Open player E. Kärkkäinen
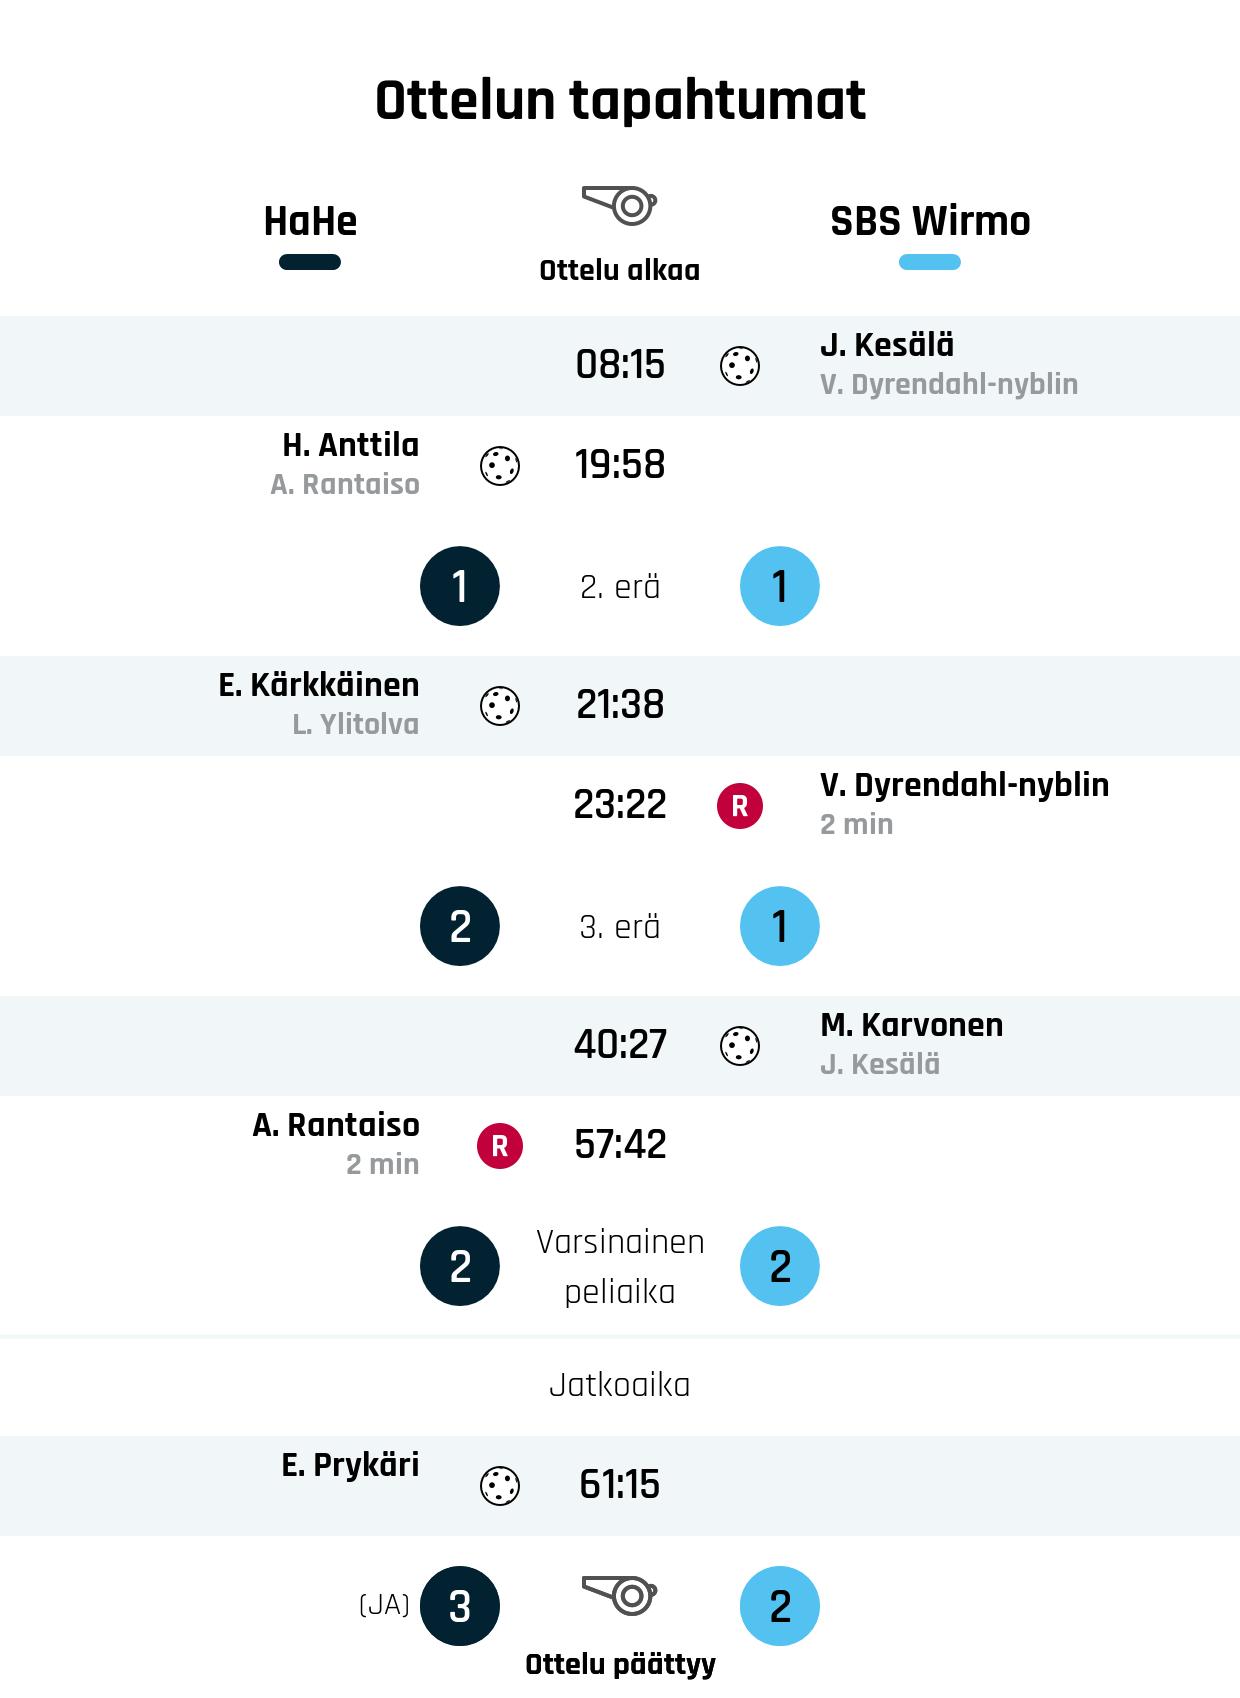1240x1698 pixels. click(x=319, y=685)
